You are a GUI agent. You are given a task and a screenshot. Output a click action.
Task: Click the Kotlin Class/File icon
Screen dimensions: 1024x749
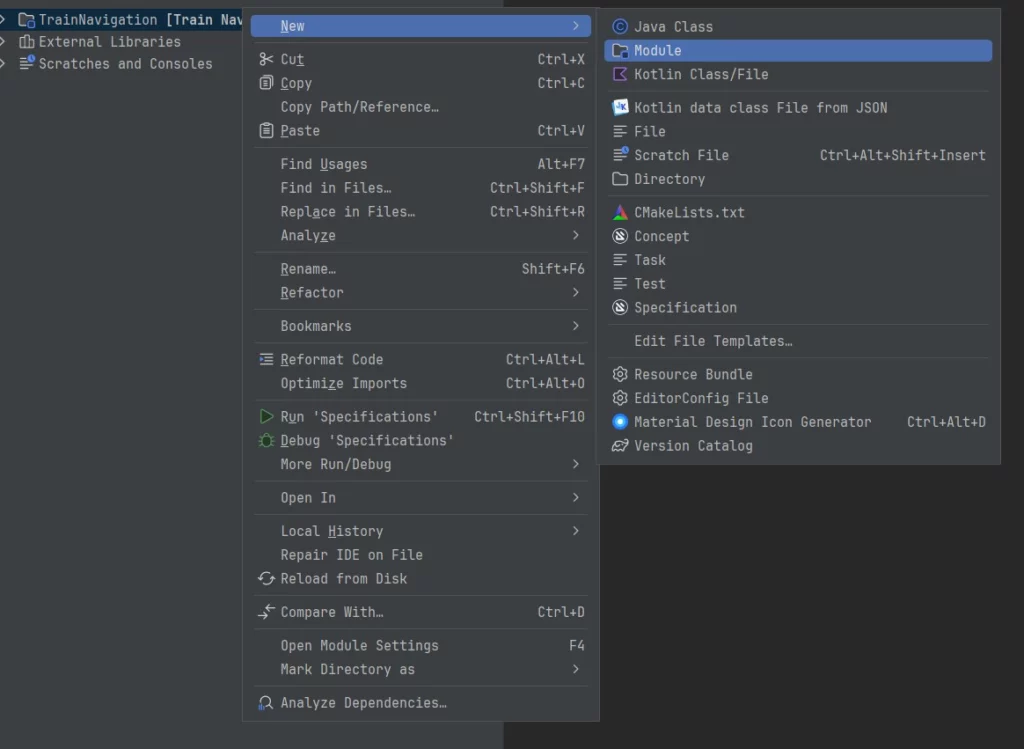pos(620,75)
